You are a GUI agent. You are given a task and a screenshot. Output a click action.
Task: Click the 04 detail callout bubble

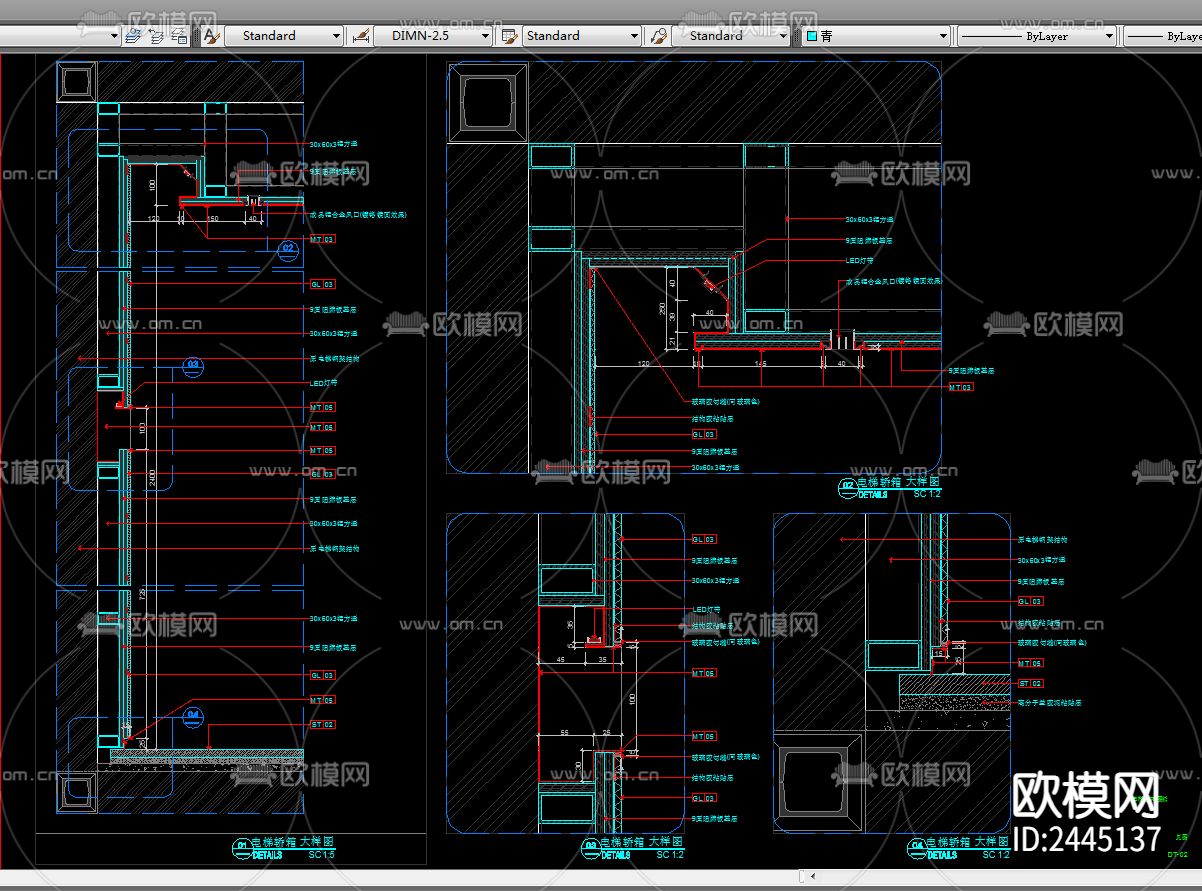tap(193, 715)
